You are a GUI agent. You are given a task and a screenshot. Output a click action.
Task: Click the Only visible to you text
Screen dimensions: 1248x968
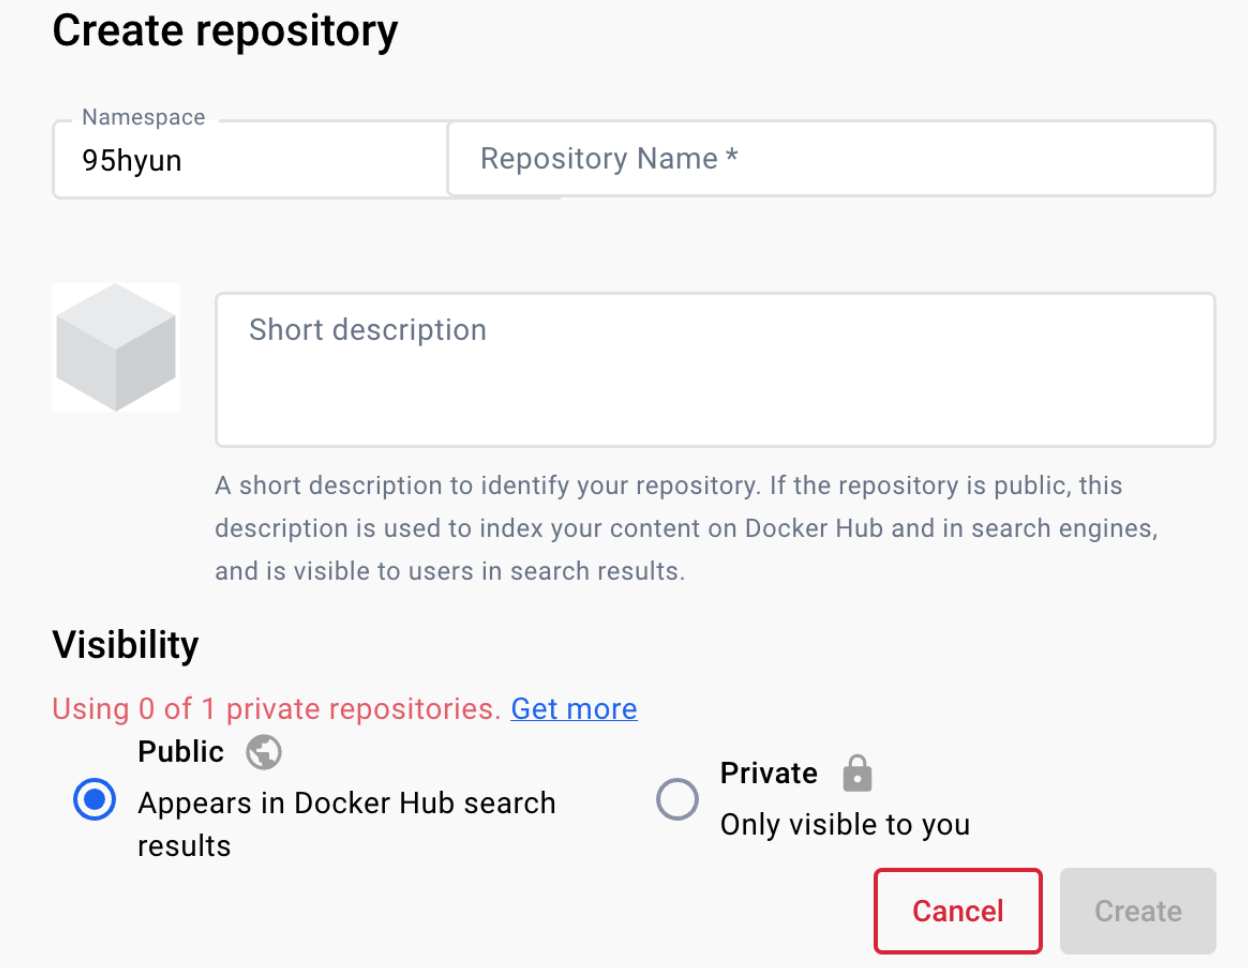[x=845, y=825]
